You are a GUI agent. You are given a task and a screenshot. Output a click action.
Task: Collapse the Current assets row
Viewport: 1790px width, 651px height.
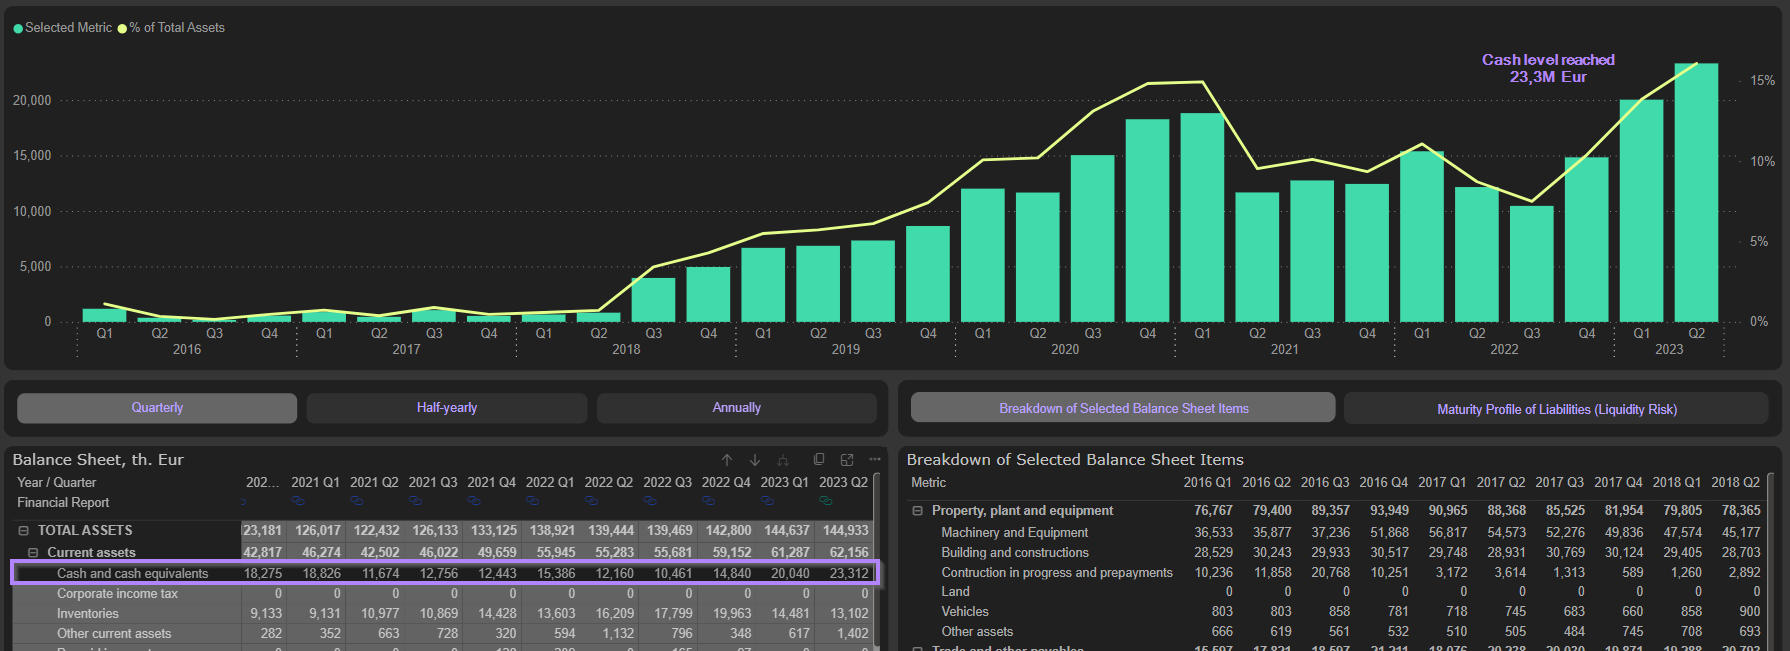[33, 553]
